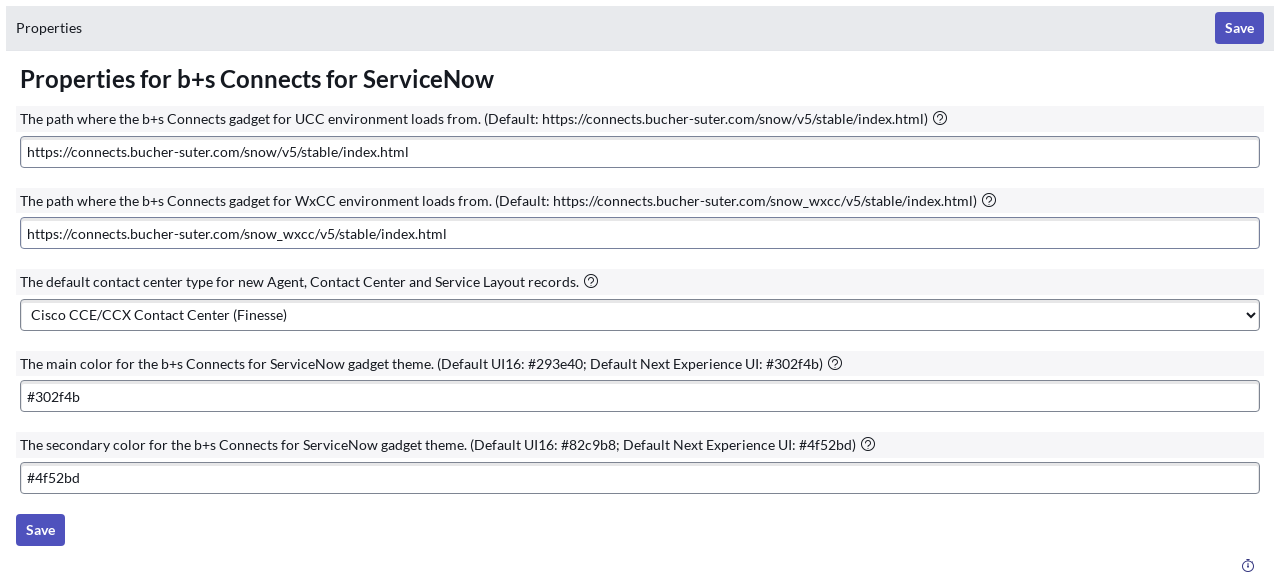The image size is (1280, 586).
Task: Click the help icon beside the UCC path label
Action: [940, 118]
